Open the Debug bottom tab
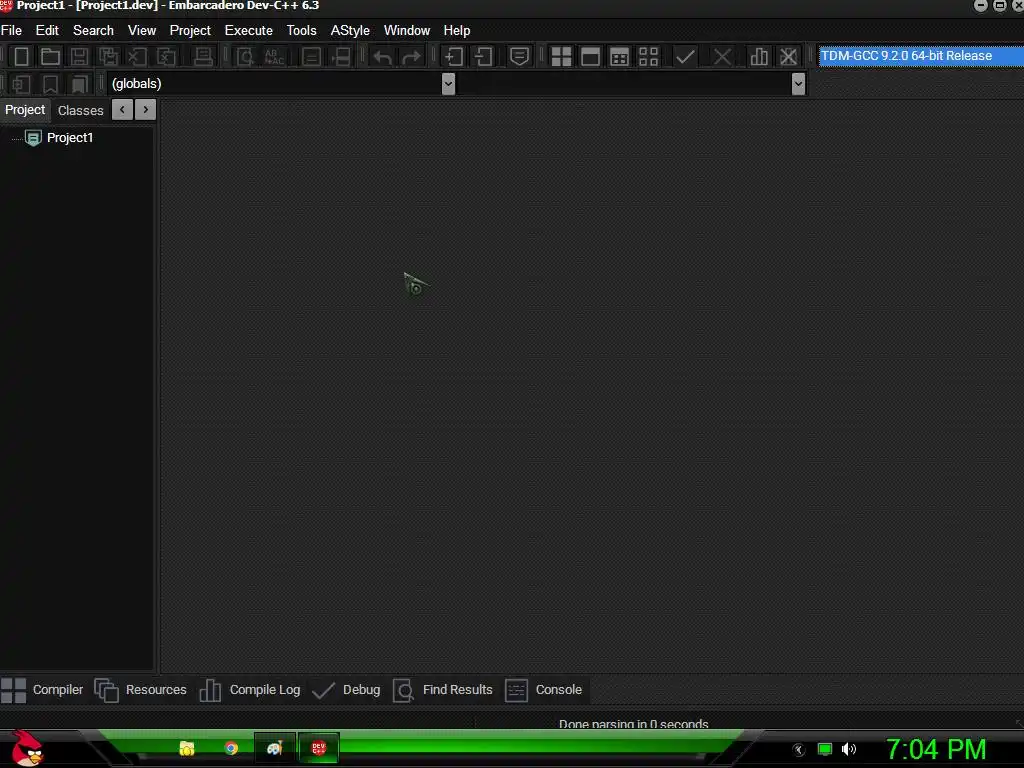This screenshot has height=768, width=1024. coord(346,690)
